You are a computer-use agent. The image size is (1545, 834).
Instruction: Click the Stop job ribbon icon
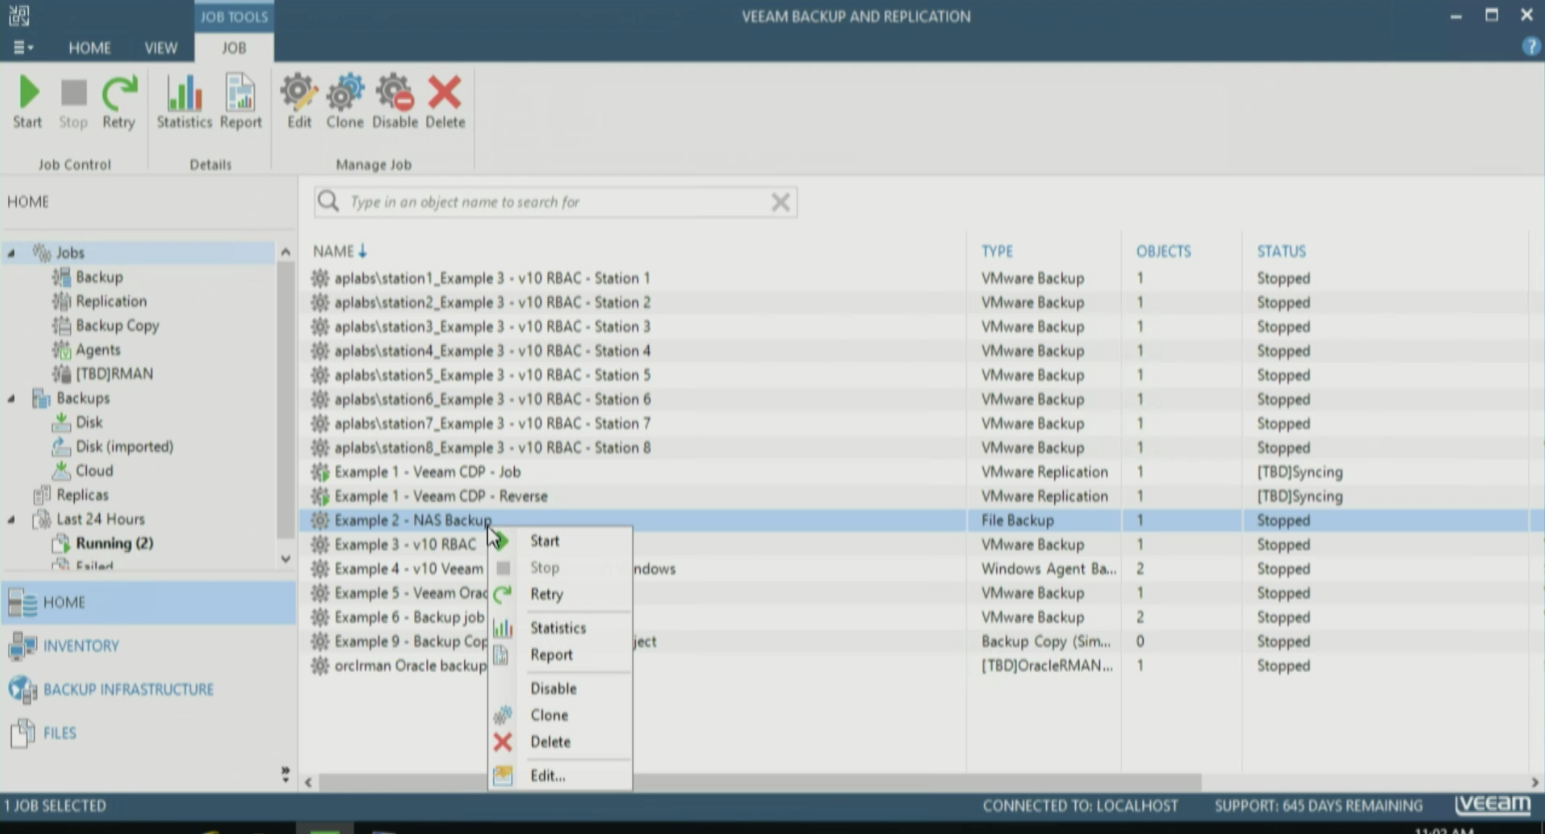tap(73, 102)
